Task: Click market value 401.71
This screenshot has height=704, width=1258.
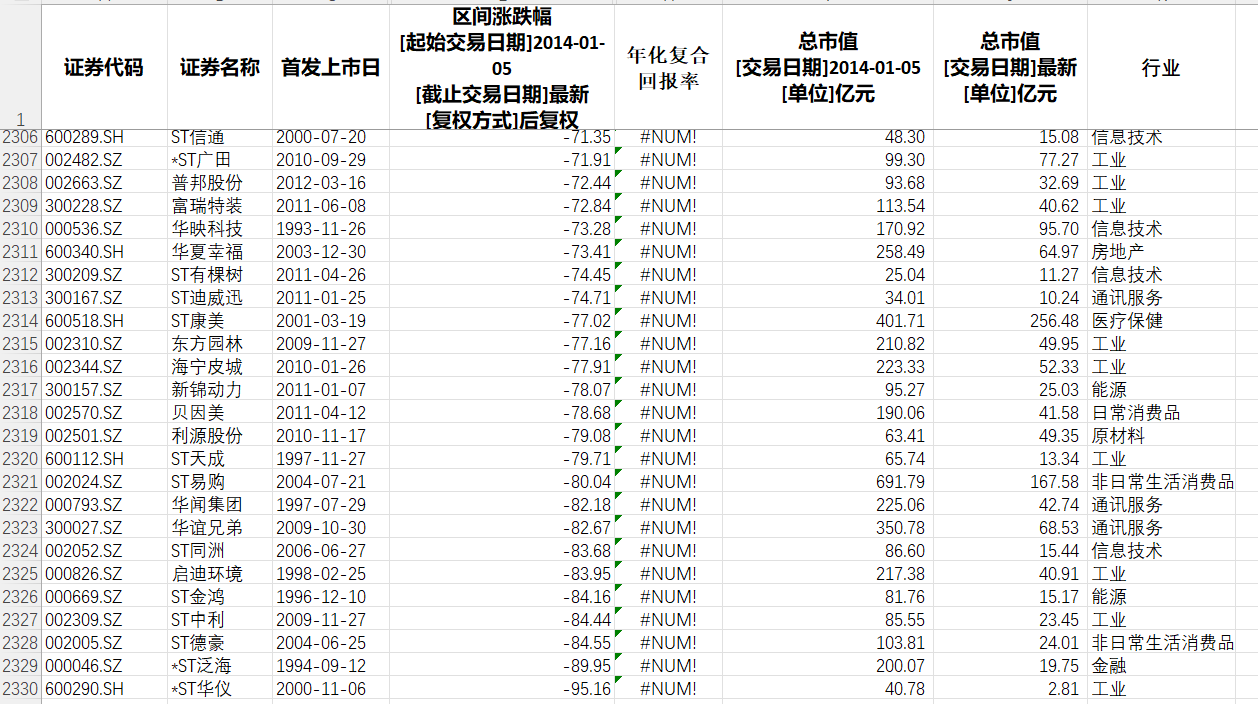Action: point(900,321)
